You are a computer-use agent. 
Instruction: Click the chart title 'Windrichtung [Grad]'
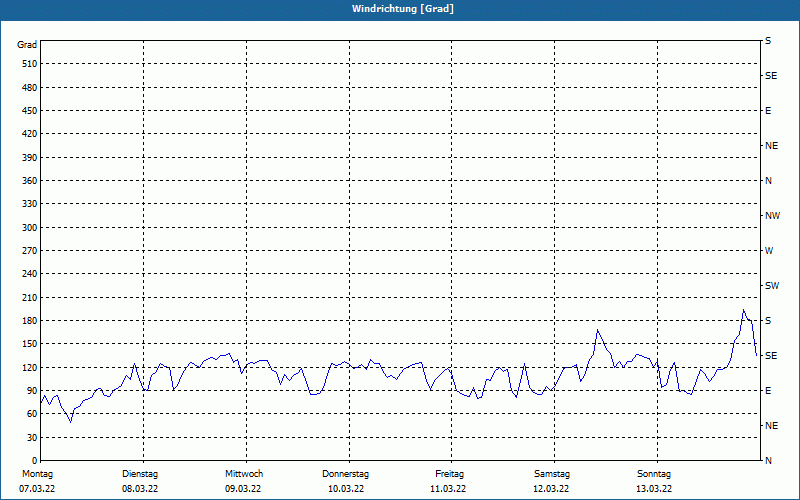tap(403, 9)
